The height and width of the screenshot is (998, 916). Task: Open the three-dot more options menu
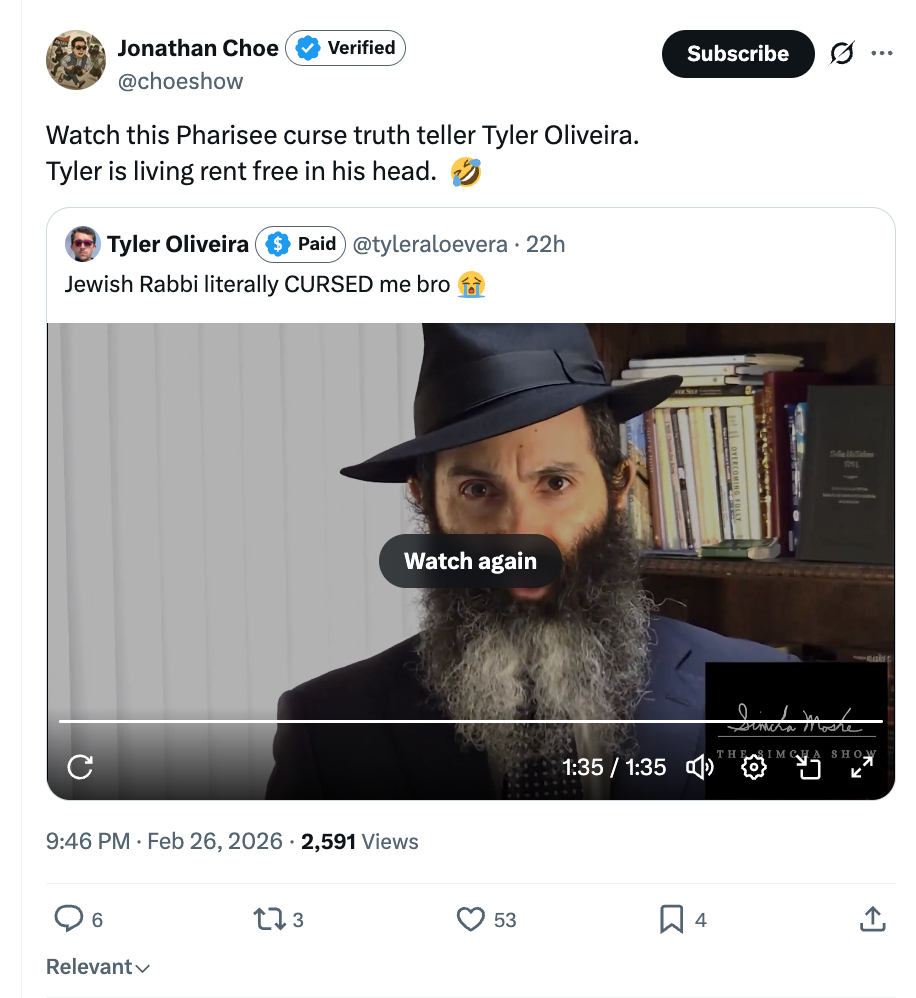pyautogui.click(x=881, y=54)
